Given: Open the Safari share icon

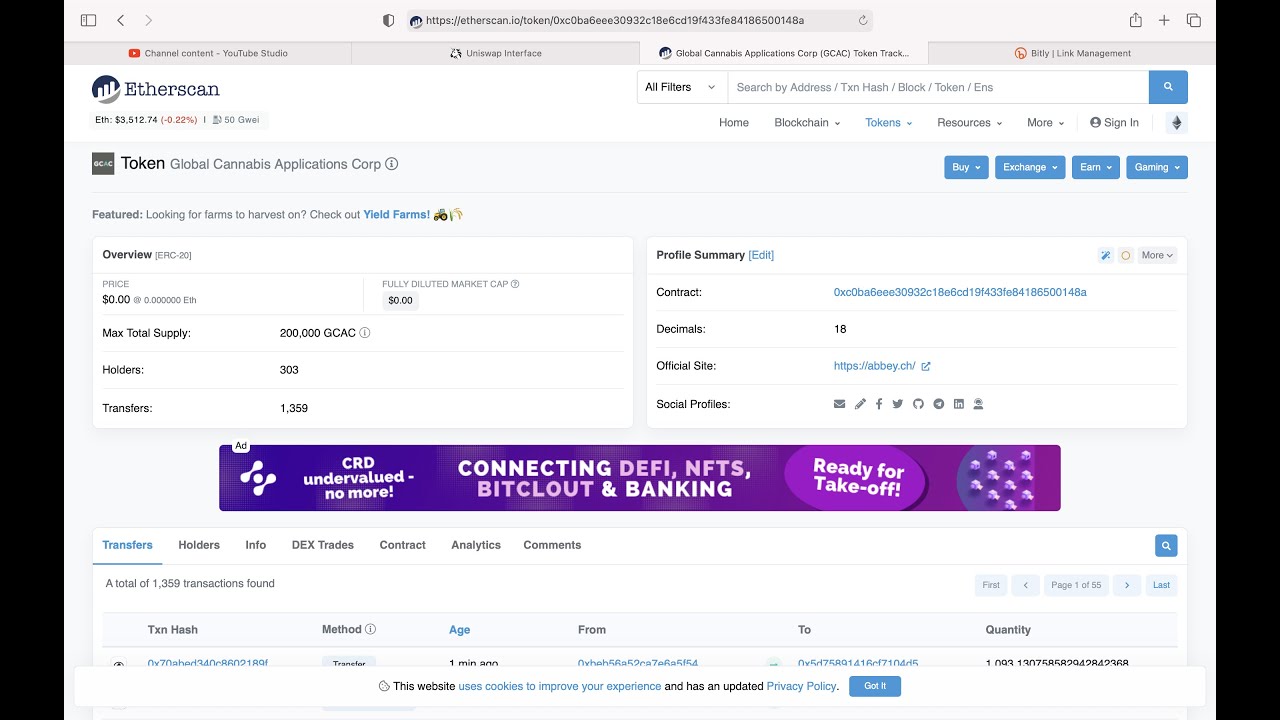Looking at the screenshot, I should [1136, 20].
